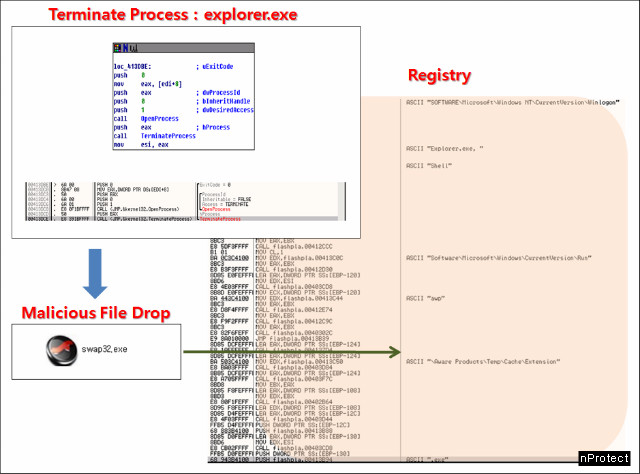The width and height of the screenshot is (640, 474).
Task: Select the loc_413DBE label line
Action: [x=132, y=67]
